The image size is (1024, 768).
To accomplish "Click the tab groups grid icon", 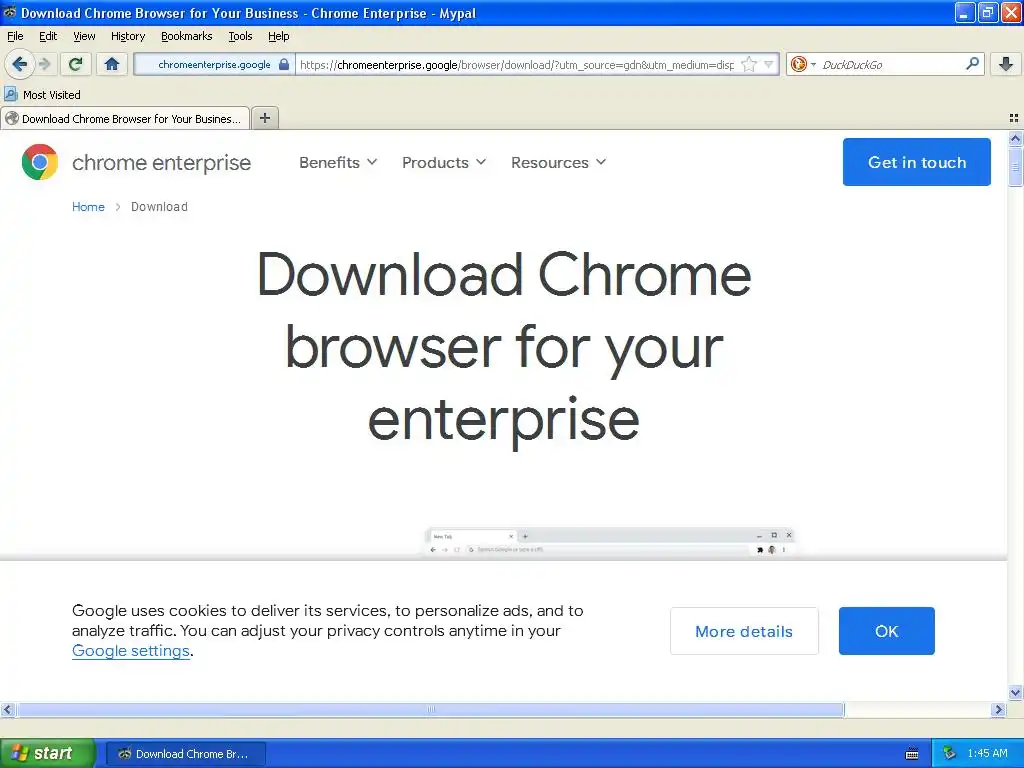I will tap(1014, 118).
